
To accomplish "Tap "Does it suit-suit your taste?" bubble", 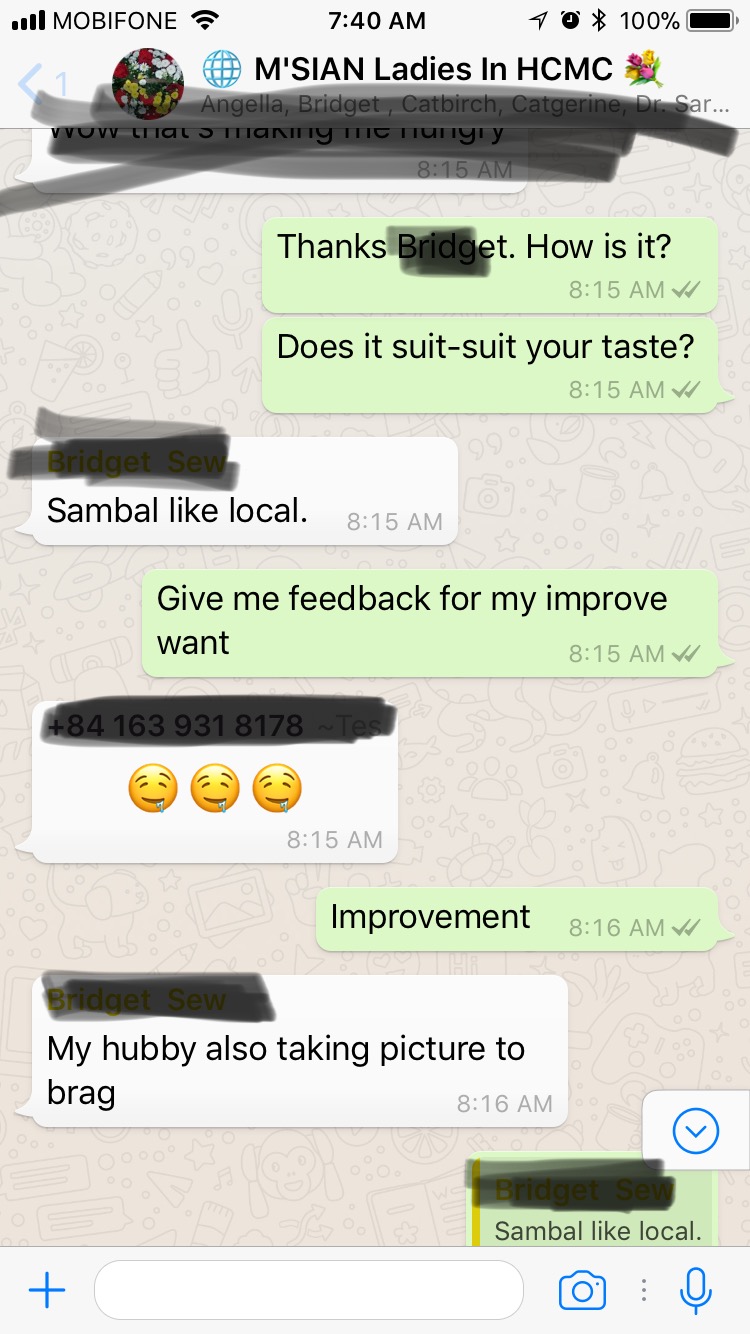I will coord(490,365).
